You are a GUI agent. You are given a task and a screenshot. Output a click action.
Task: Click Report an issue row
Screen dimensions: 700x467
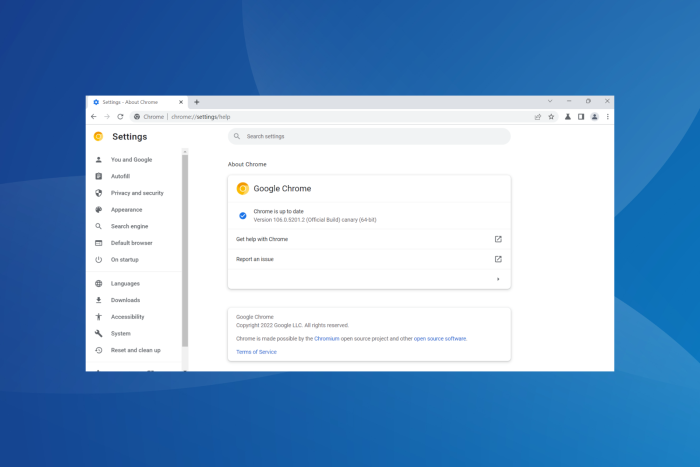click(x=369, y=259)
